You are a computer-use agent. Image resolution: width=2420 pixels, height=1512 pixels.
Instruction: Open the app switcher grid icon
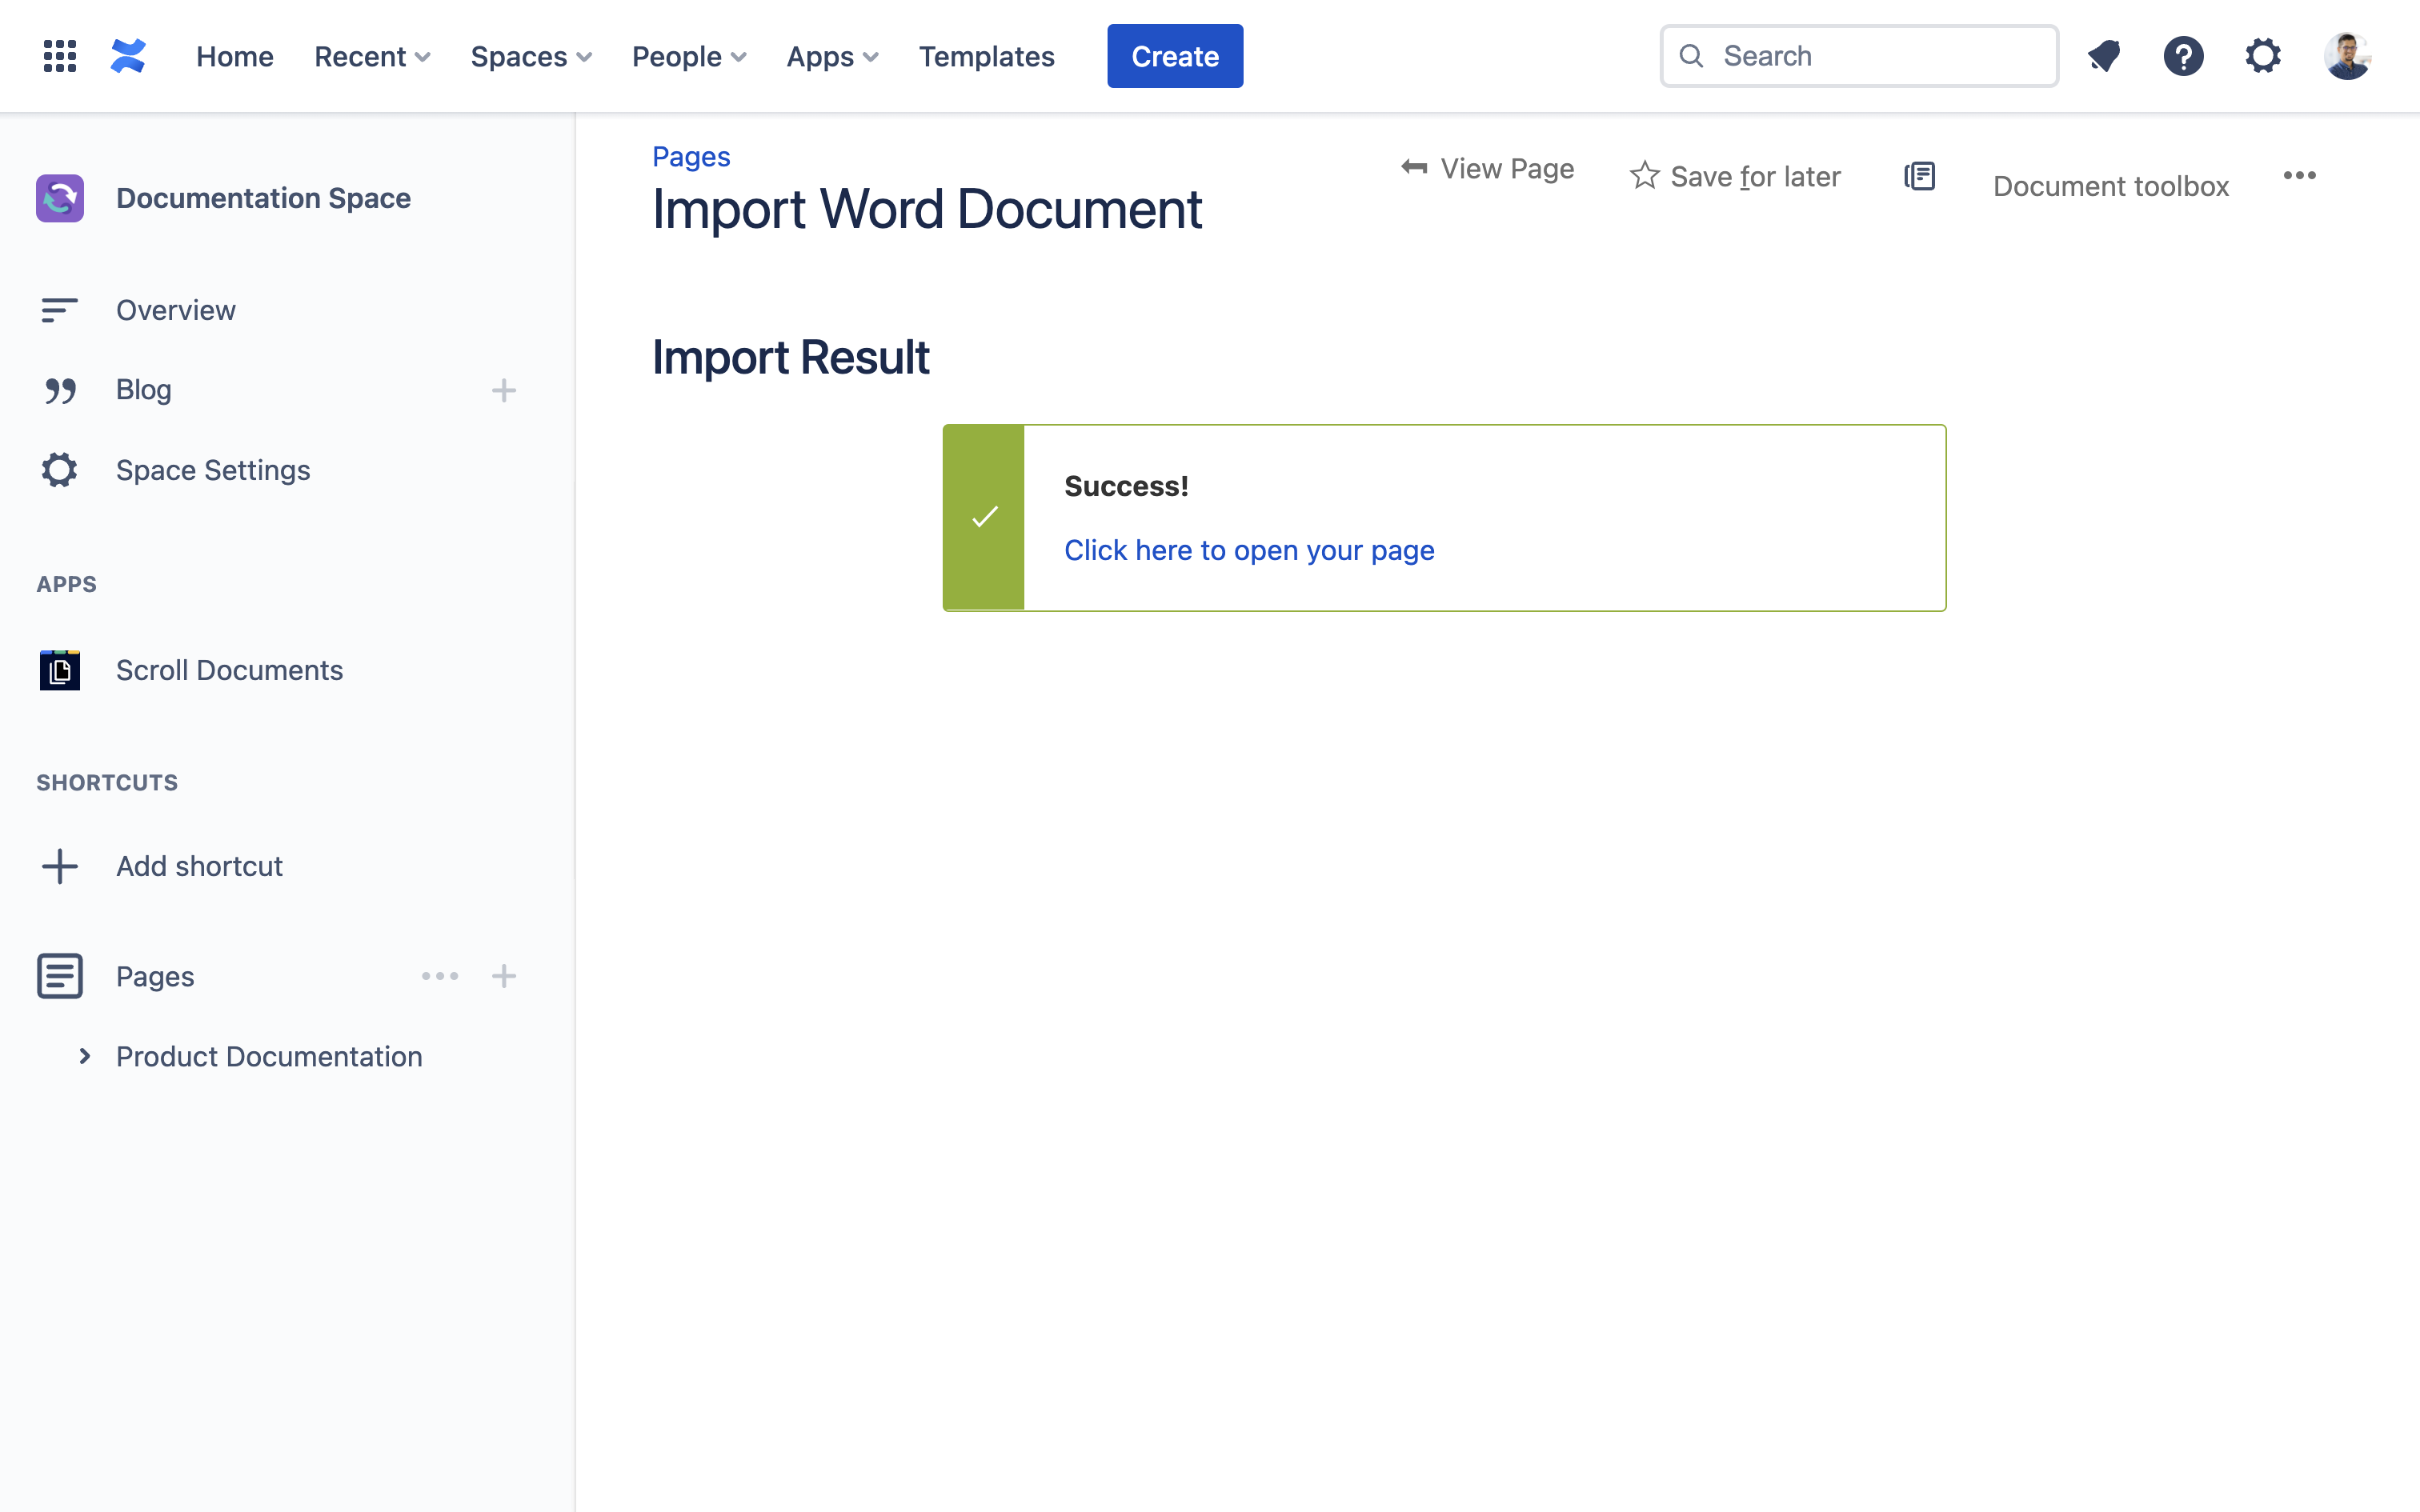click(x=60, y=56)
